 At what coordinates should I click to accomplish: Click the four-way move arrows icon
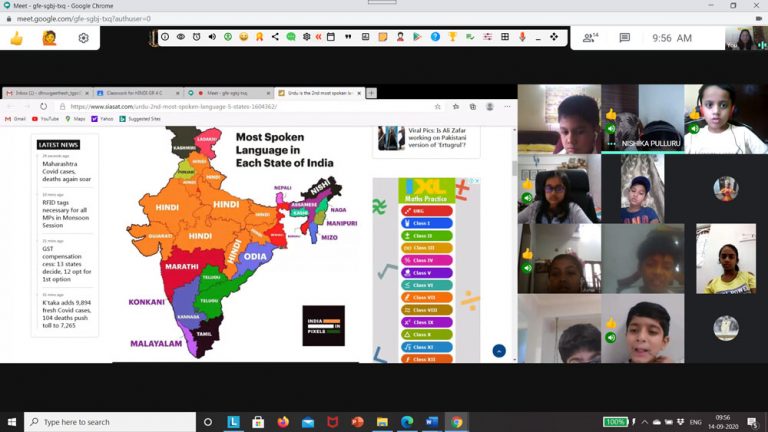pyautogui.click(x=554, y=37)
